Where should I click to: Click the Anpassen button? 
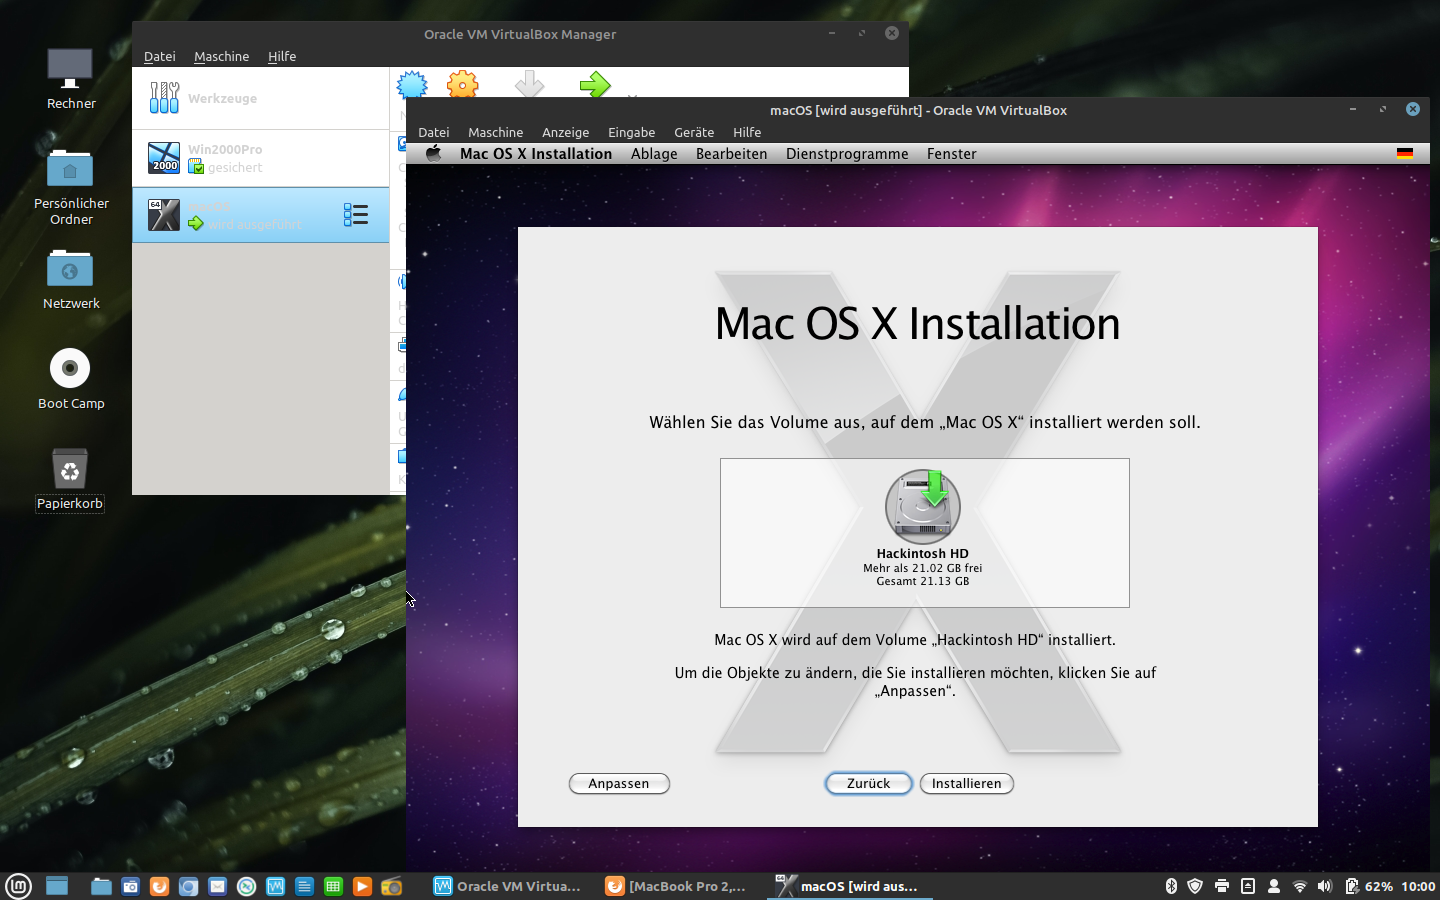[x=619, y=784]
